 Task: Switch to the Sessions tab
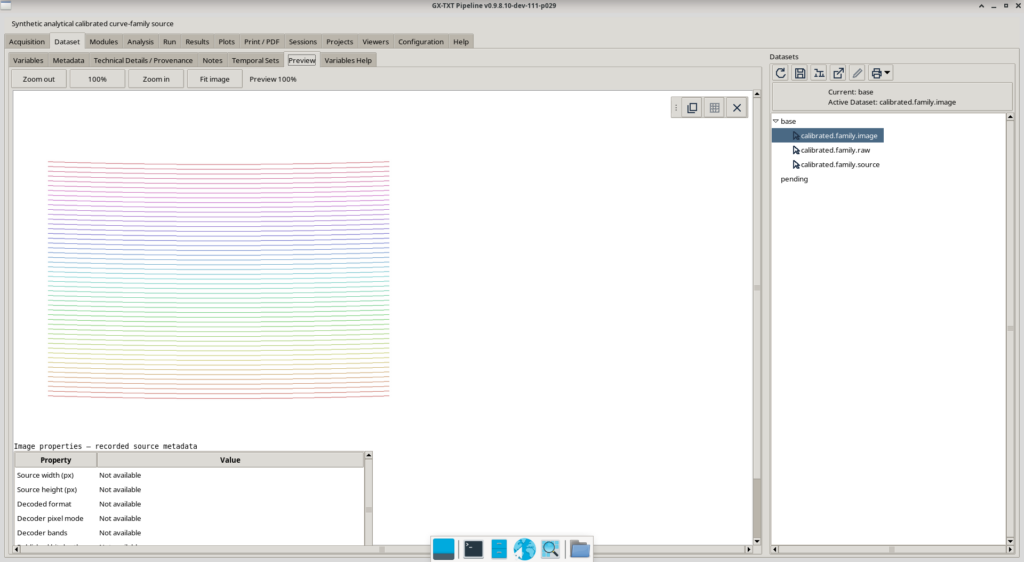coord(302,42)
